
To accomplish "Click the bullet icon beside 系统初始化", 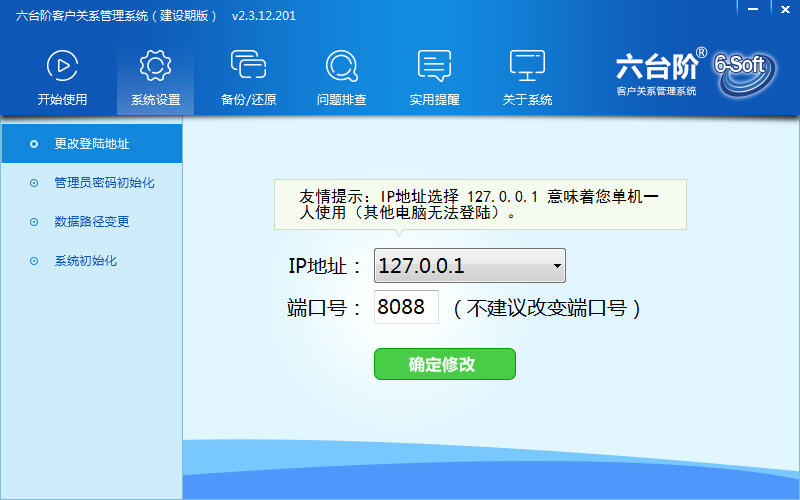I will (x=34, y=261).
